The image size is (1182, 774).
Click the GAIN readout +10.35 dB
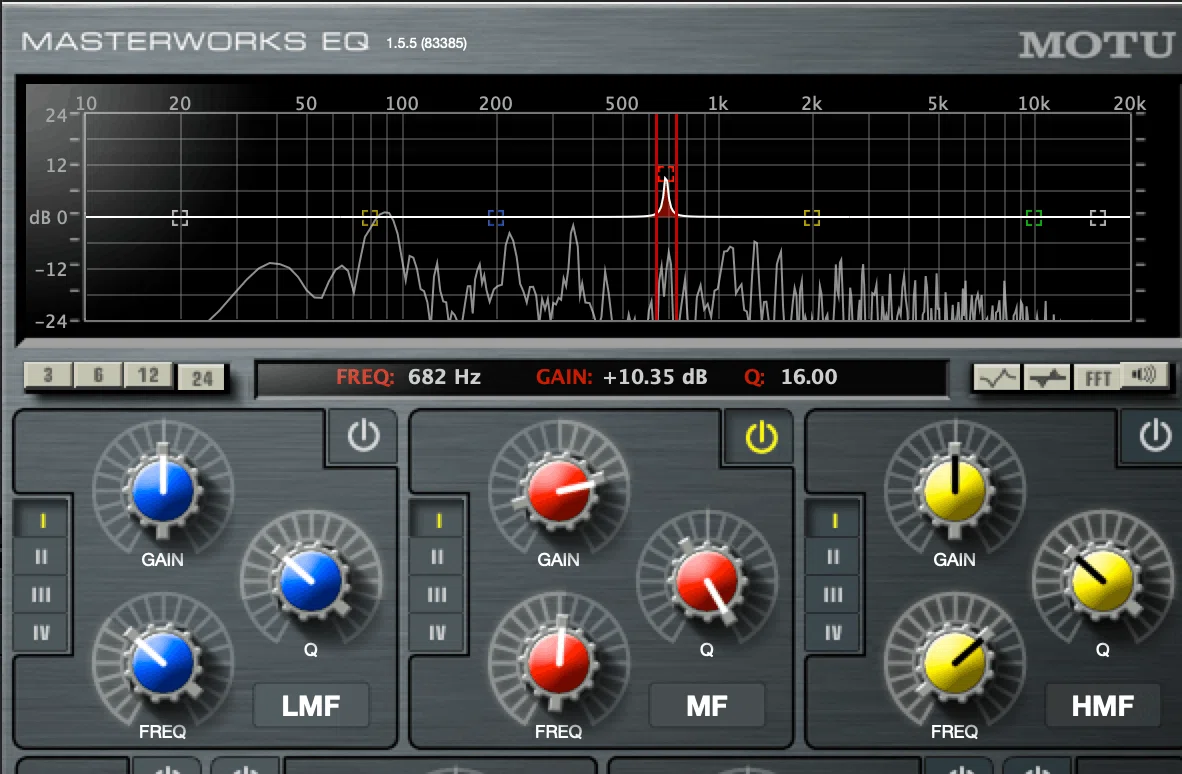click(654, 377)
